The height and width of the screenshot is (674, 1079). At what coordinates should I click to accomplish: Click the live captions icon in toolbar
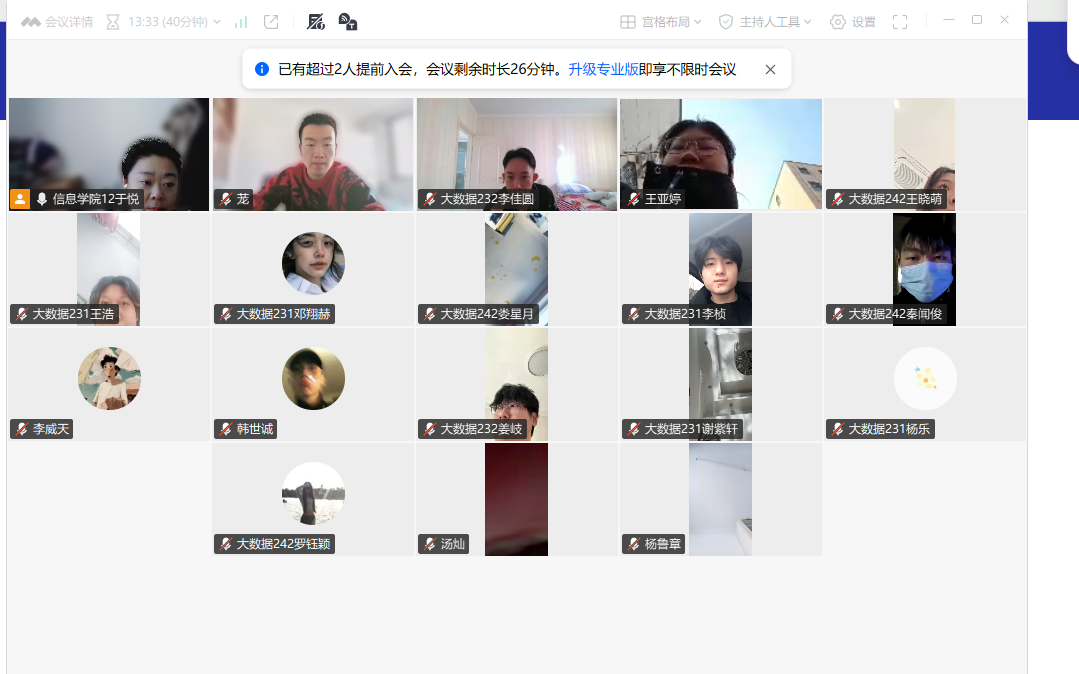(x=347, y=22)
